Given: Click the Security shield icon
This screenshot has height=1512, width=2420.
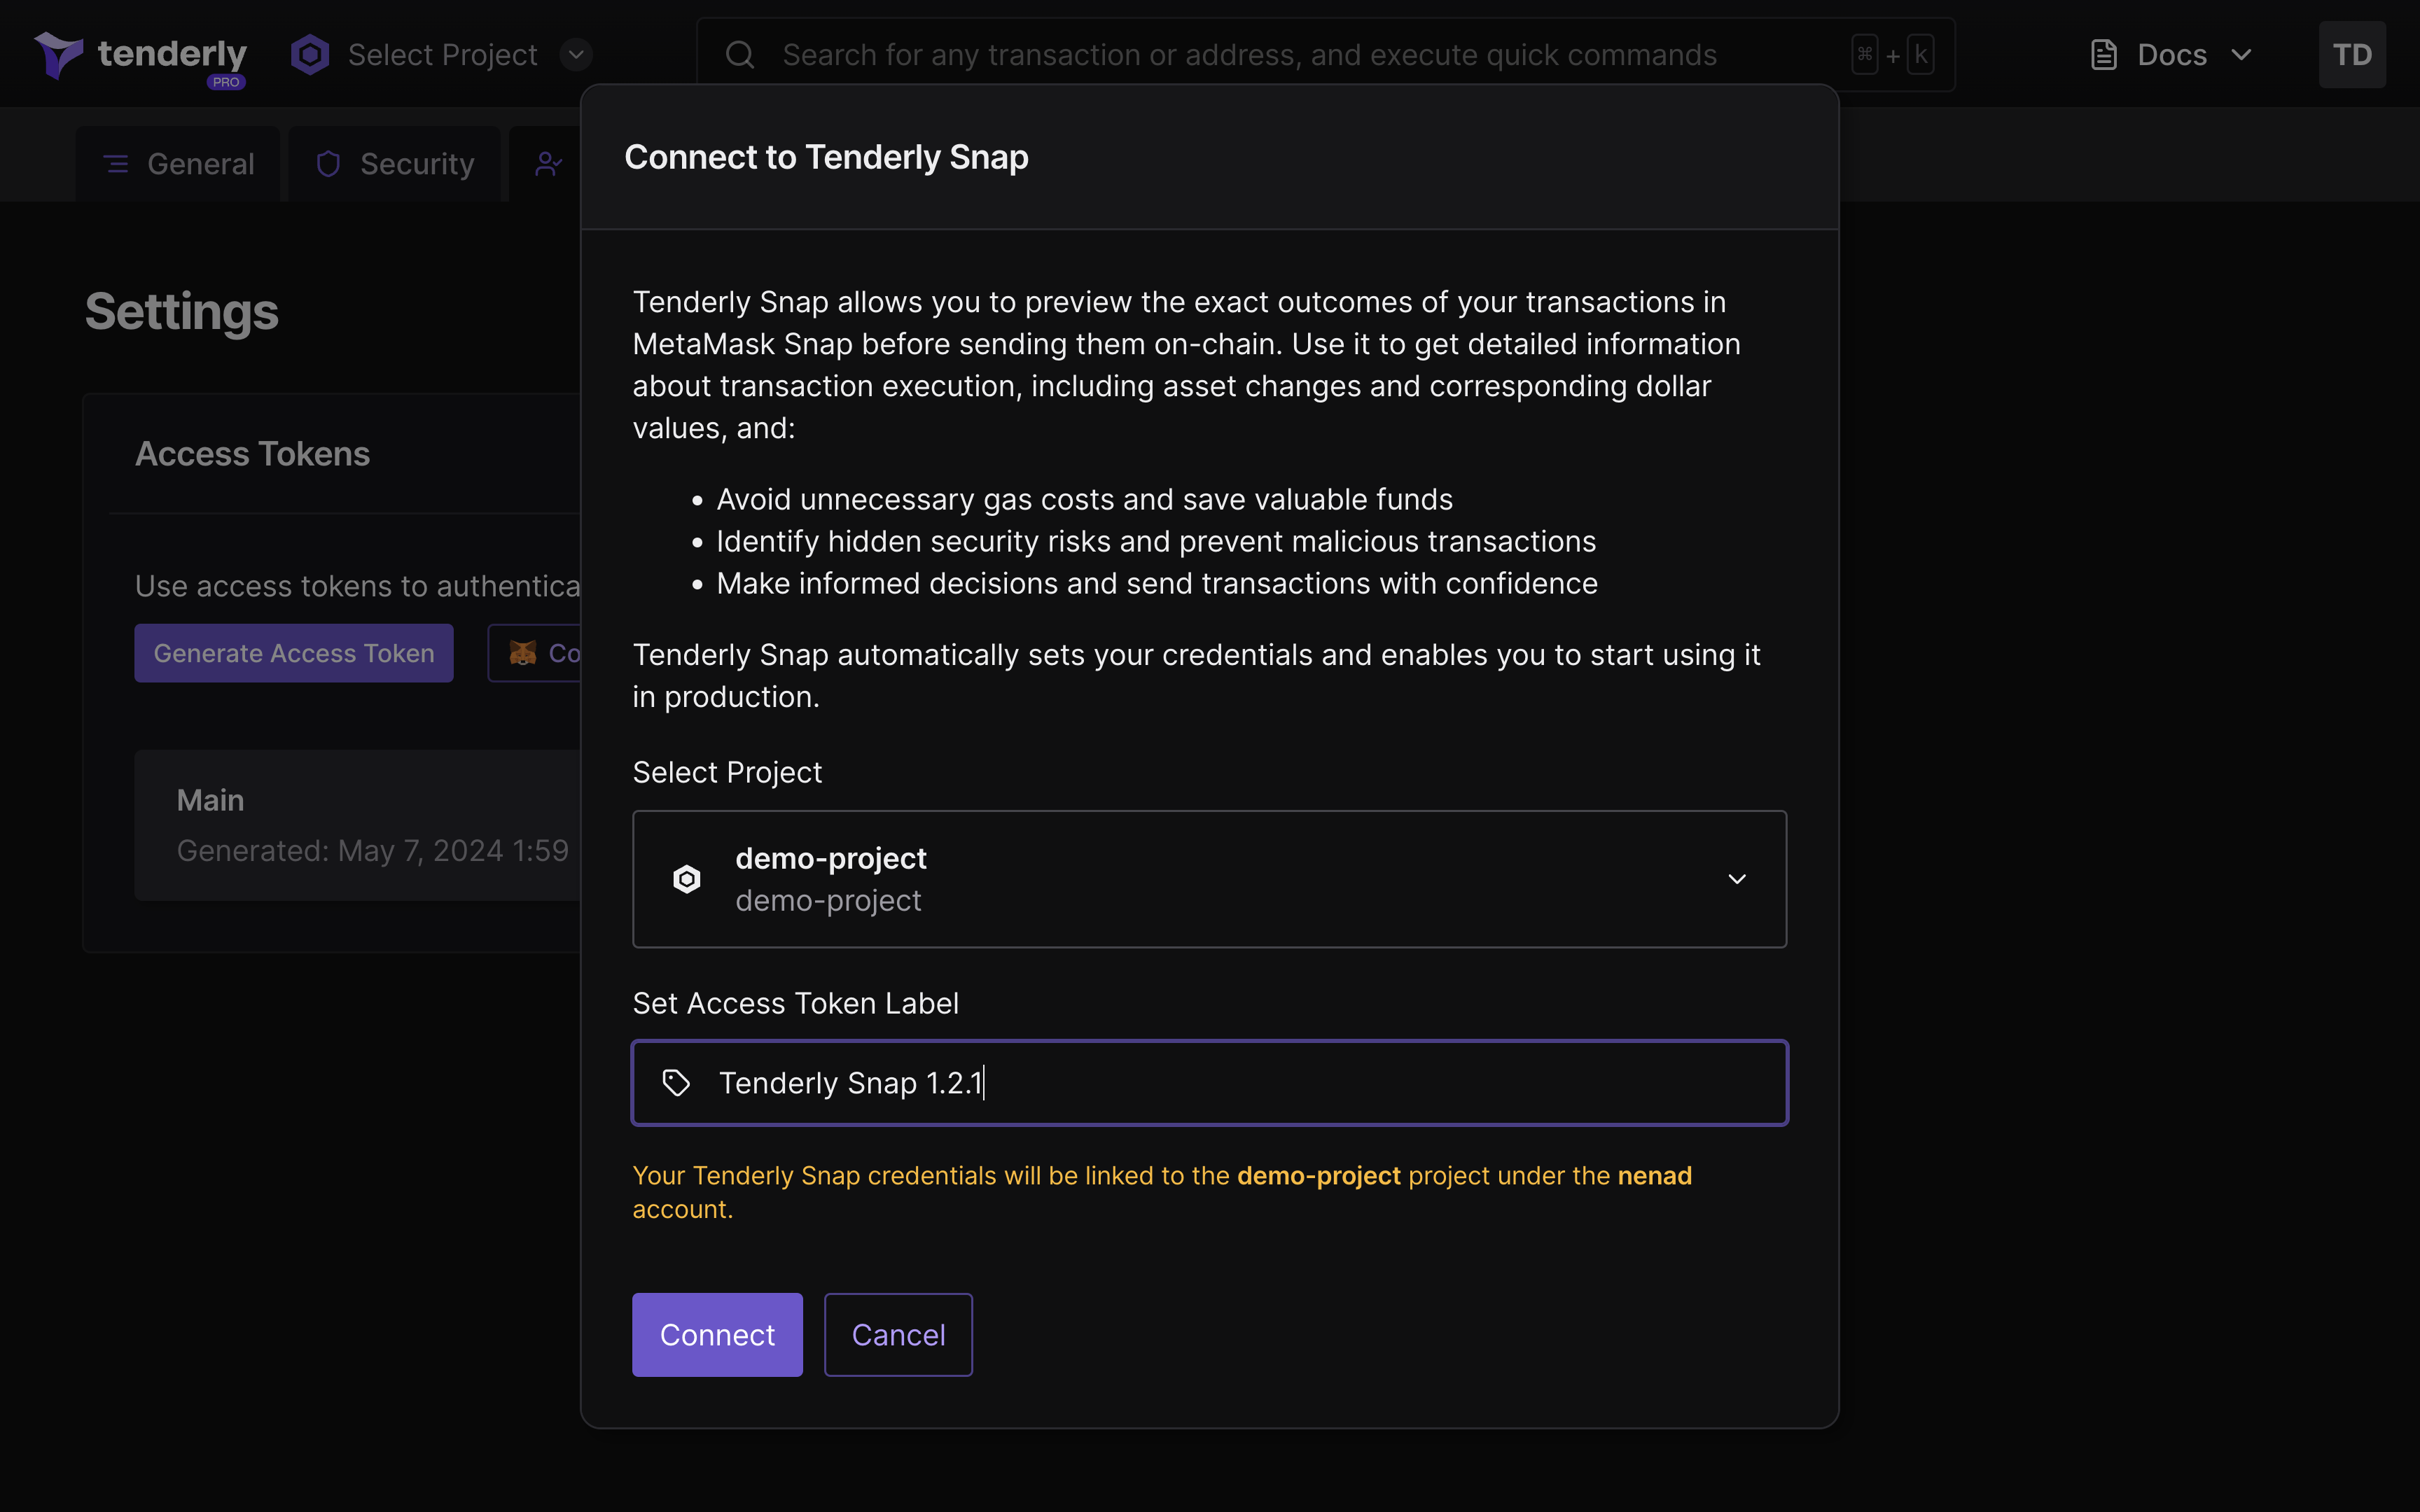Looking at the screenshot, I should (x=328, y=164).
